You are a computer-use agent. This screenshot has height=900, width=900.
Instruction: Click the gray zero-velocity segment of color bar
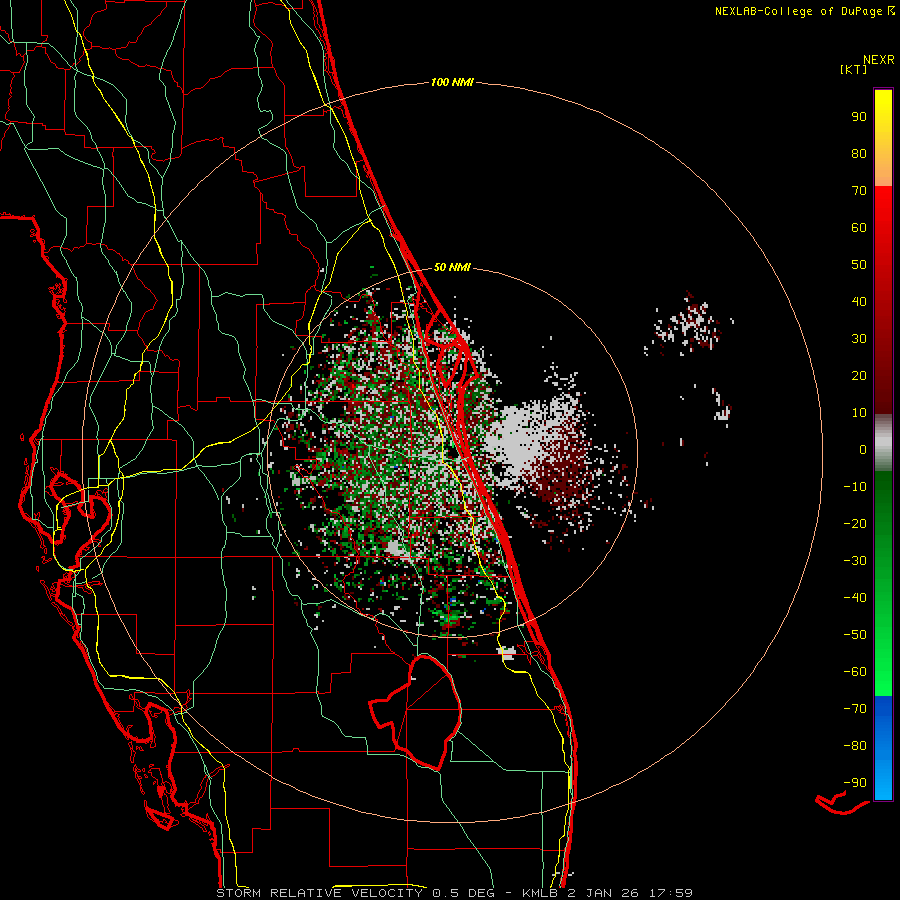[x=883, y=443]
